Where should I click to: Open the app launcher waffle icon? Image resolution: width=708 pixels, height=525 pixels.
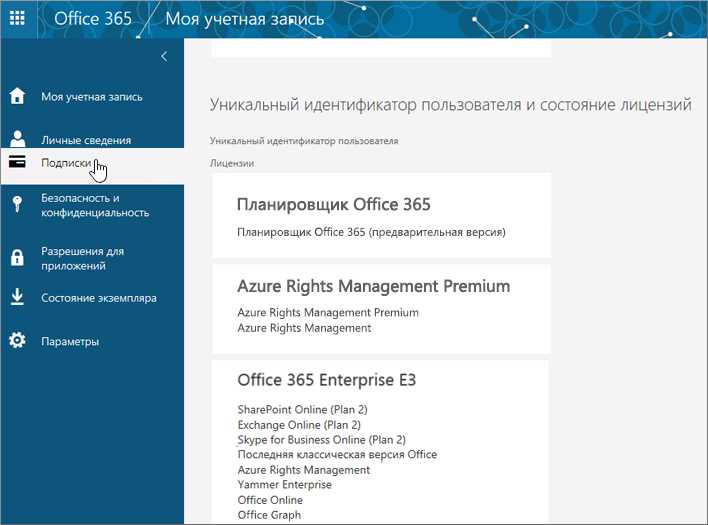[17, 19]
